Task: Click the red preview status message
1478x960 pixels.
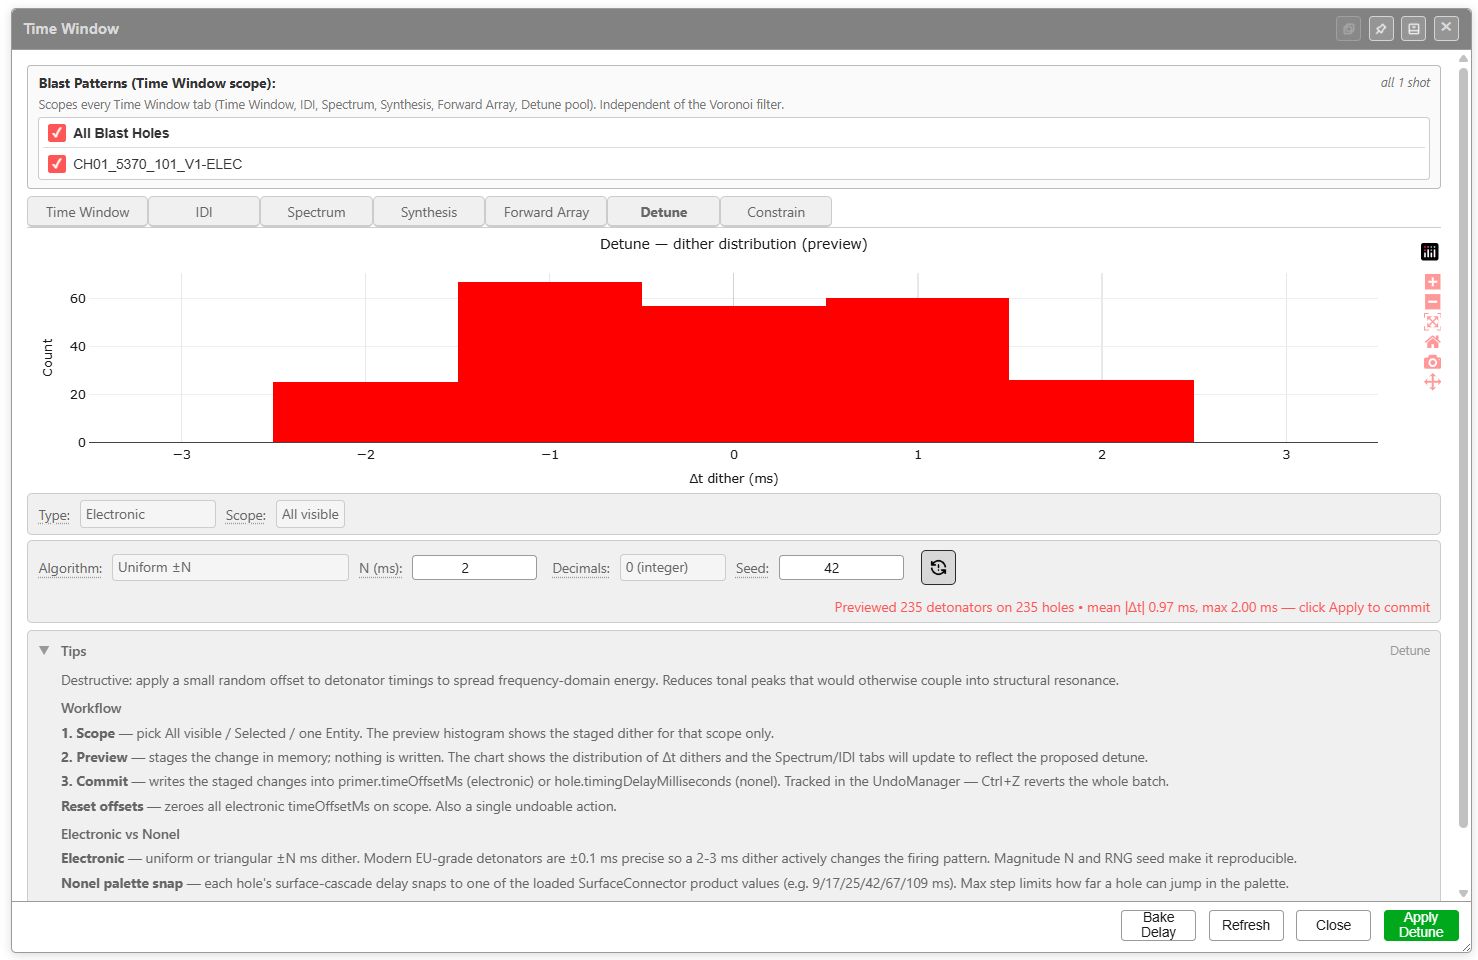Action: (x=1132, y=607)
